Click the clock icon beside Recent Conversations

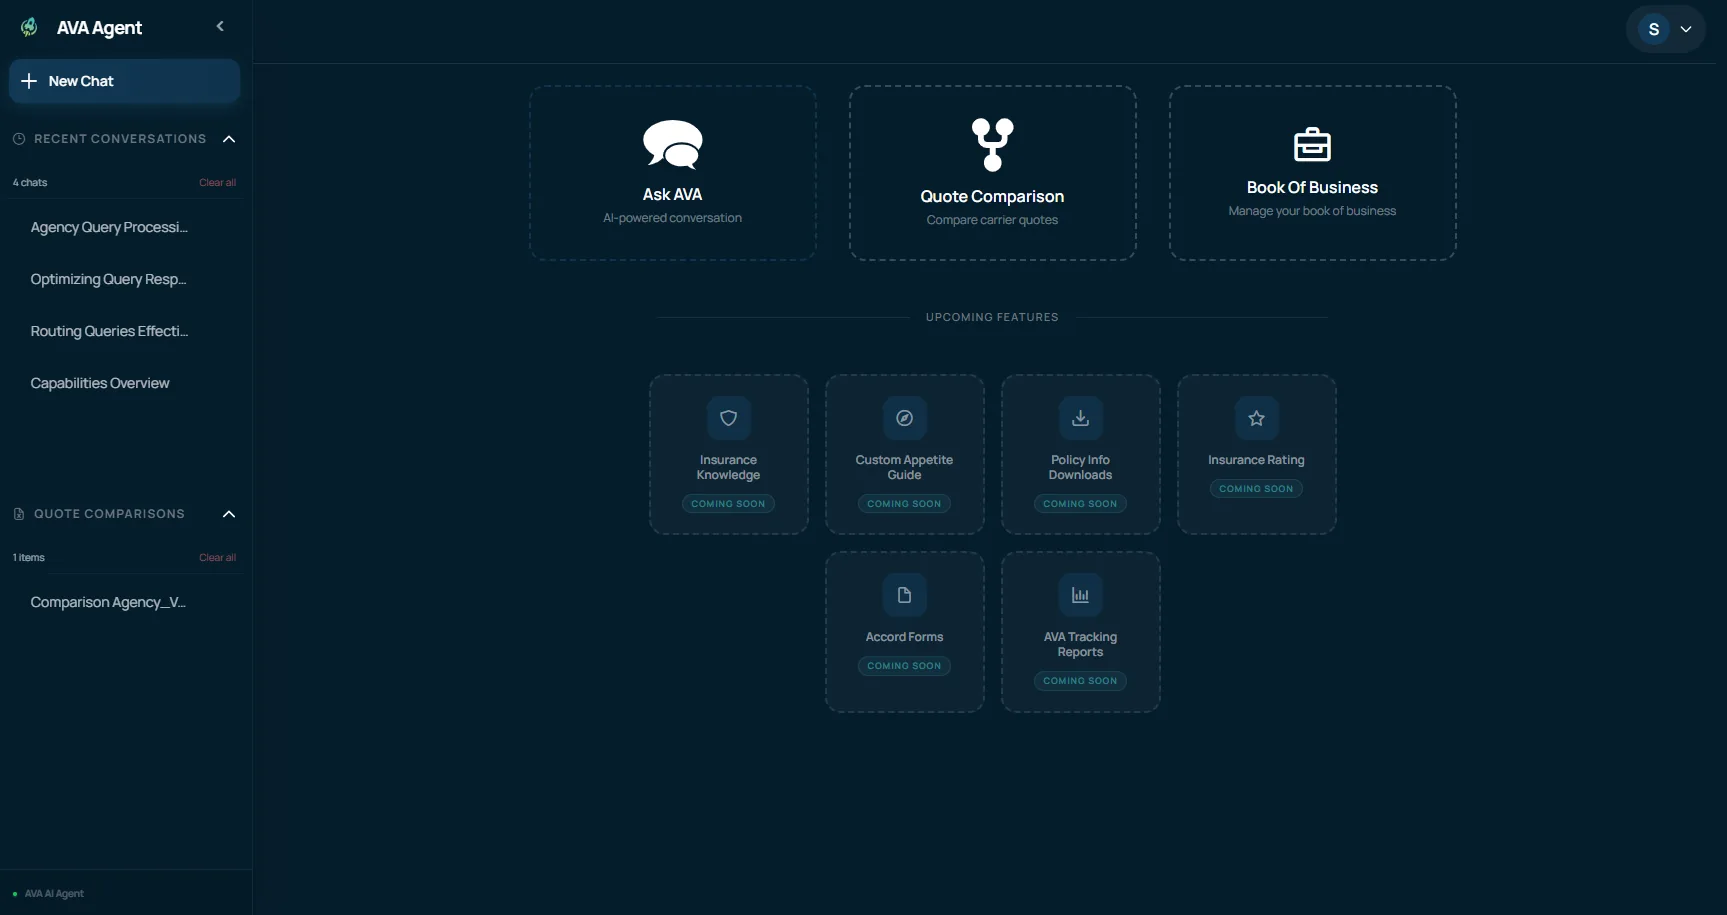pos(19,139)
